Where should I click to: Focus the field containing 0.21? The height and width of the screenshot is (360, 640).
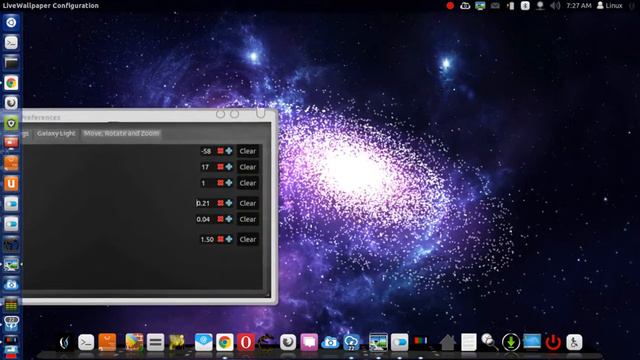(205, 203)
